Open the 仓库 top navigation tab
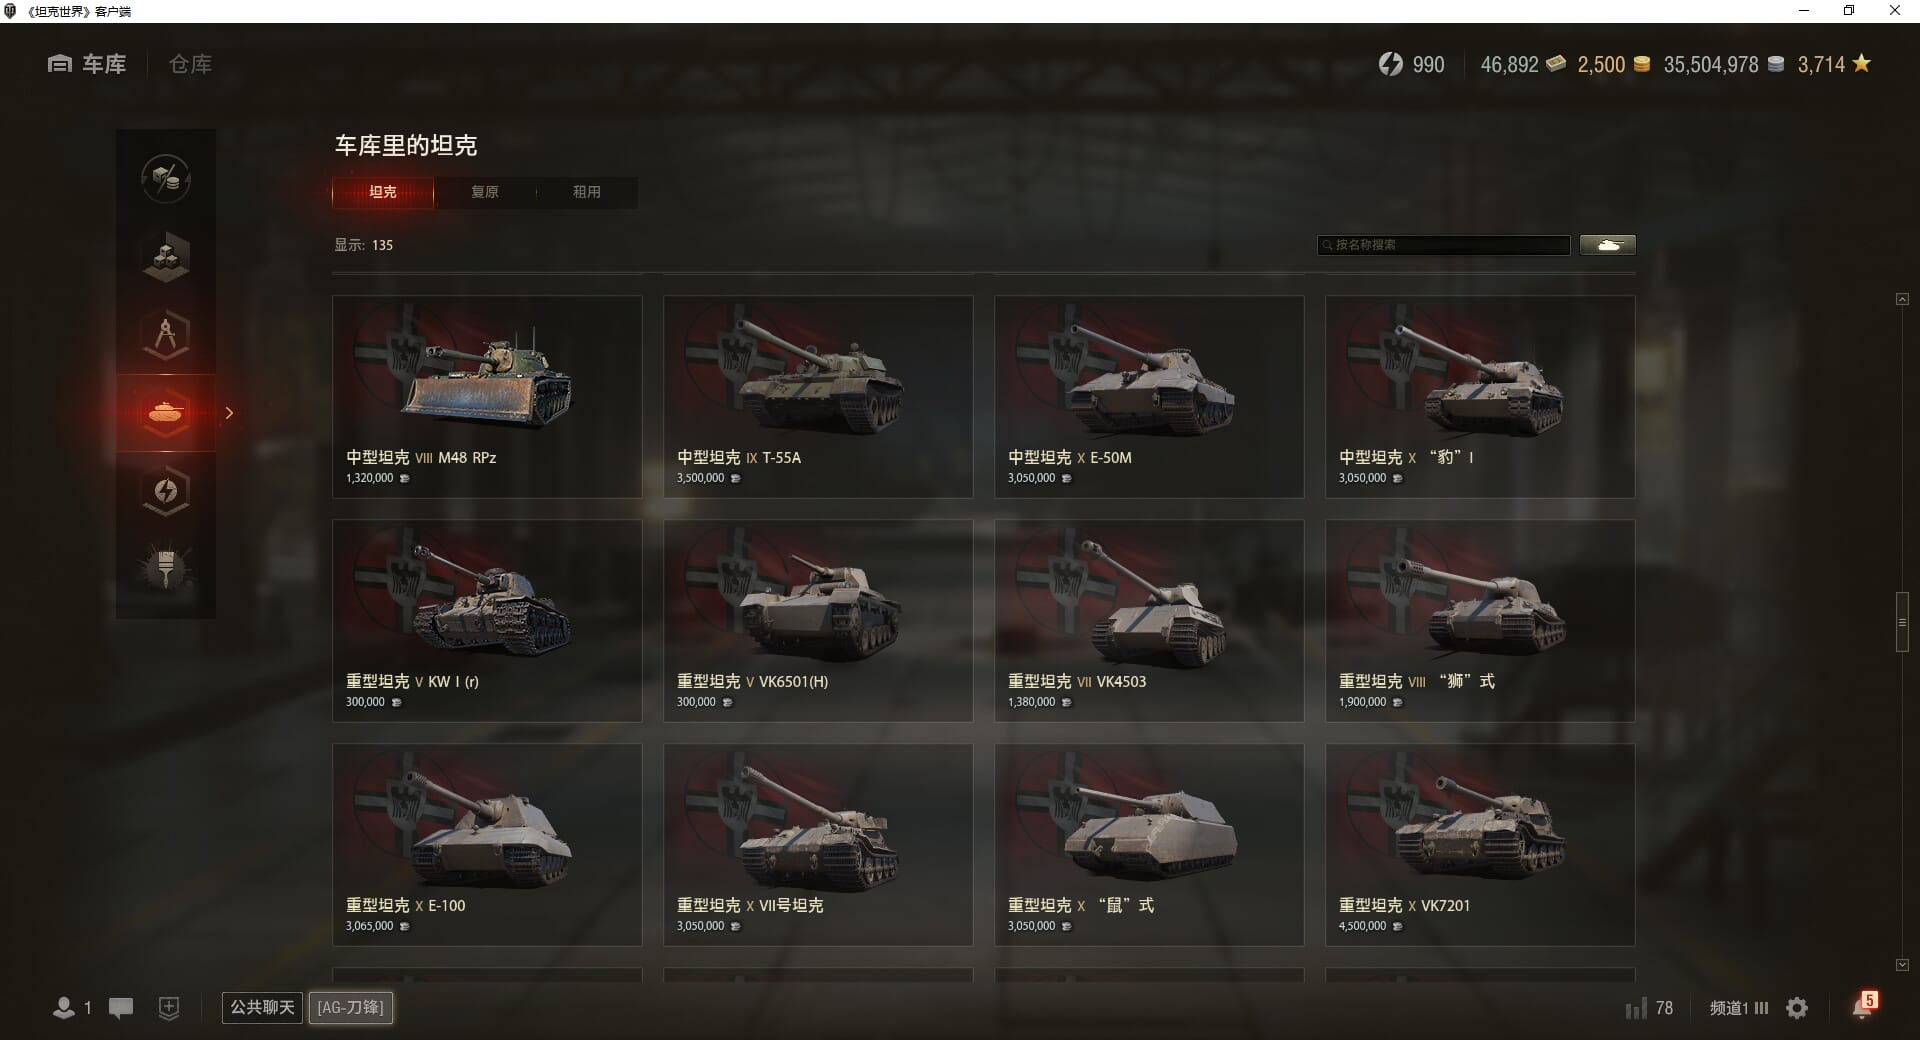Screen dimensions: 1920x1040 pos(190,64)
